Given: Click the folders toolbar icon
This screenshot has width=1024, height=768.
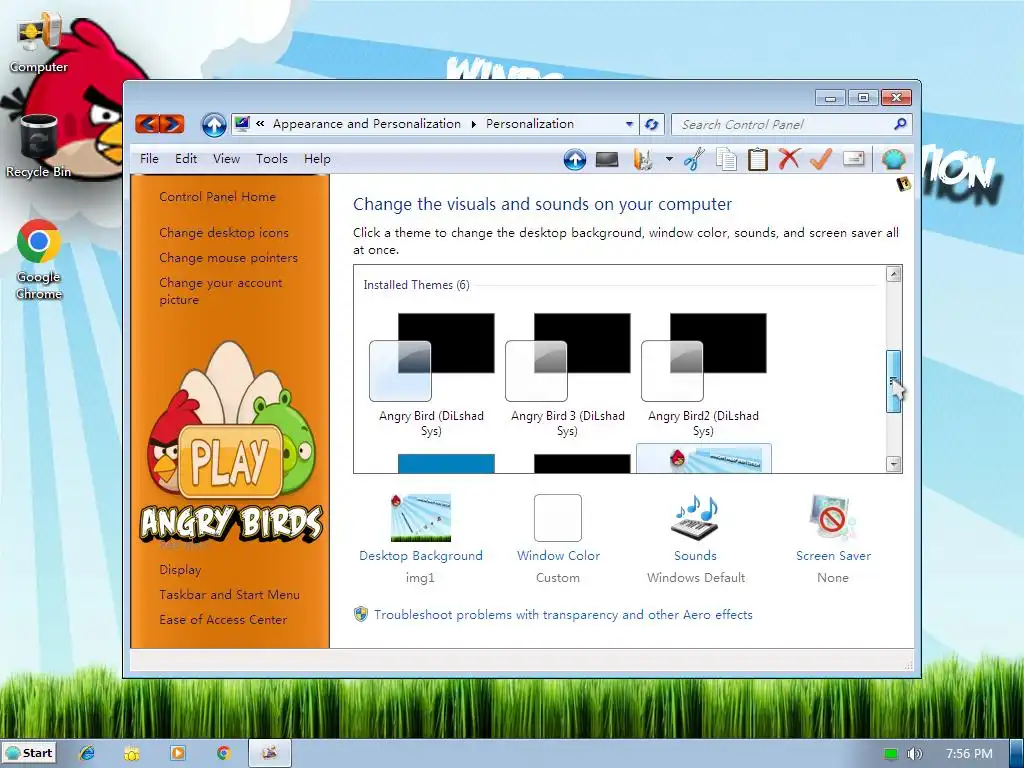Looking at the screenshot, I should pyautogui.click(x=643, y=159).
